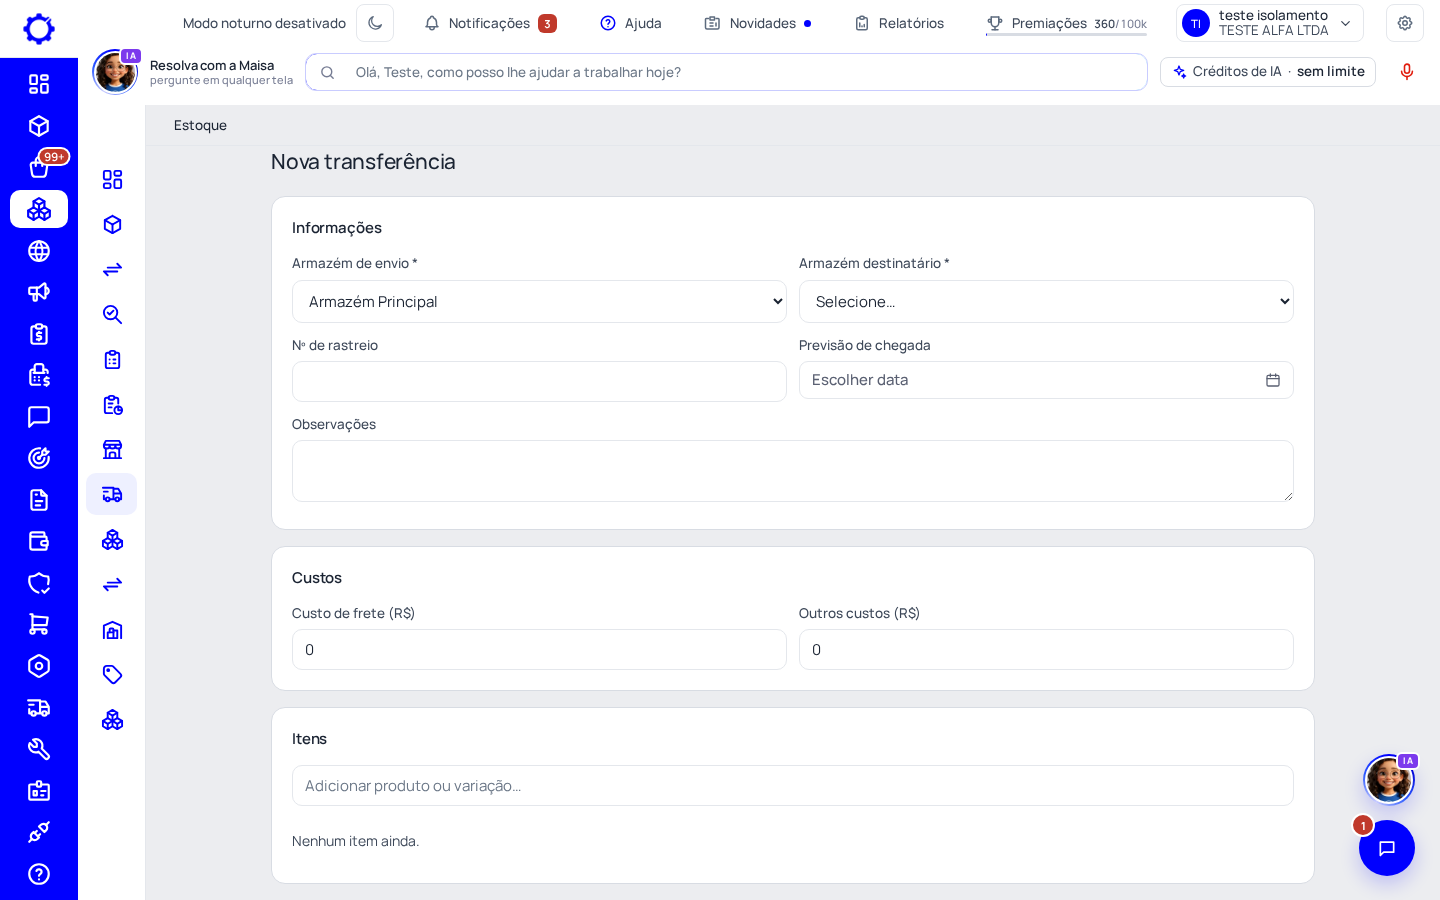1440x900 pixels.
Task: Open Notificações bell menu
Action: coord(490,23)
